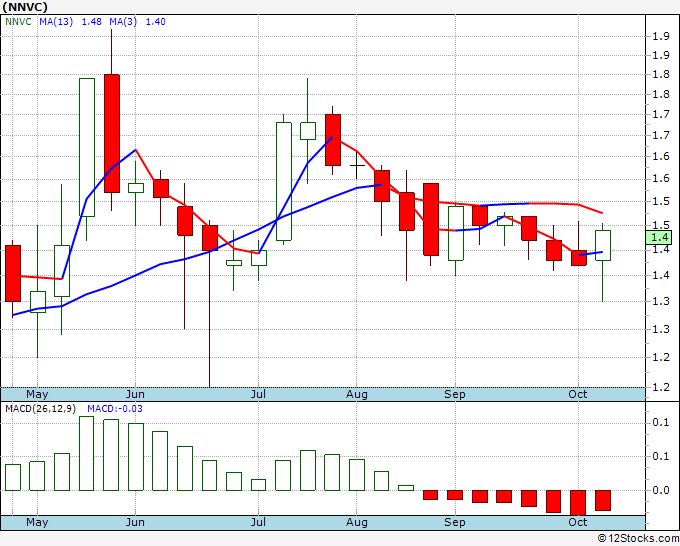The image size is (680, 546).
Task: Click the last green candlestick in October
Action: point(604,245)
